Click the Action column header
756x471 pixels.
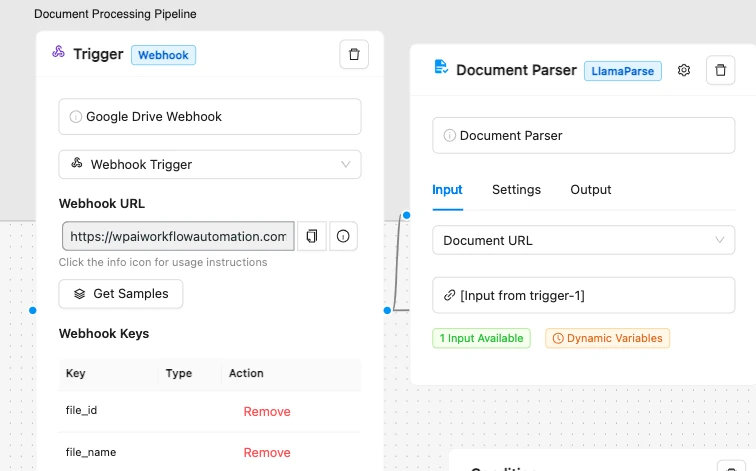(x=246, y=373)
